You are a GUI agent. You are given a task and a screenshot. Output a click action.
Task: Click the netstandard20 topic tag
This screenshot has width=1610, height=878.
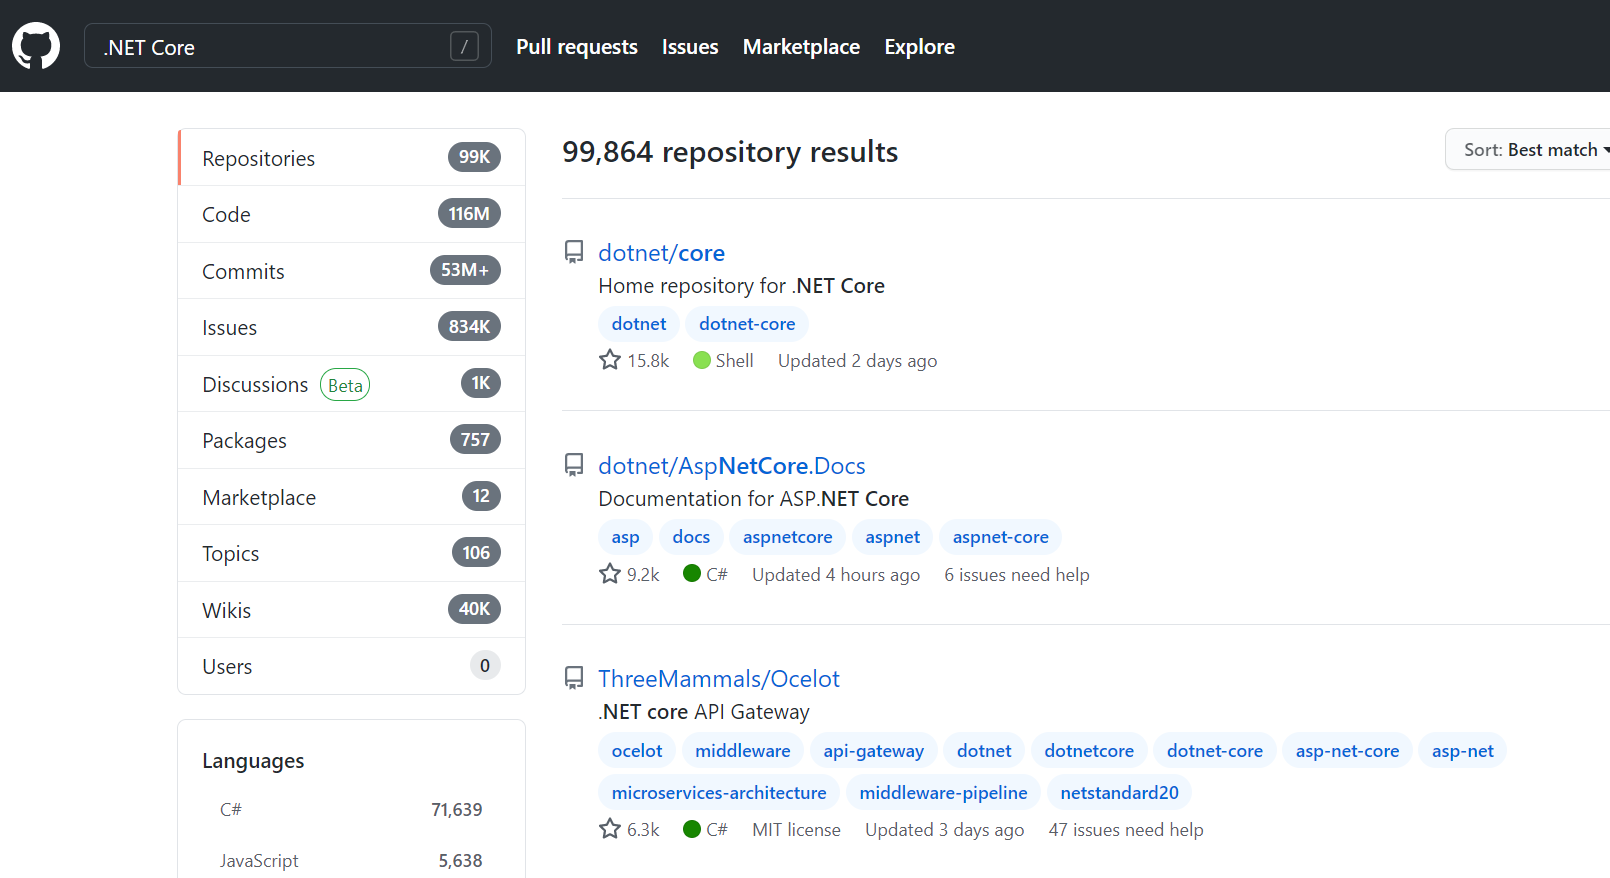1119,793
